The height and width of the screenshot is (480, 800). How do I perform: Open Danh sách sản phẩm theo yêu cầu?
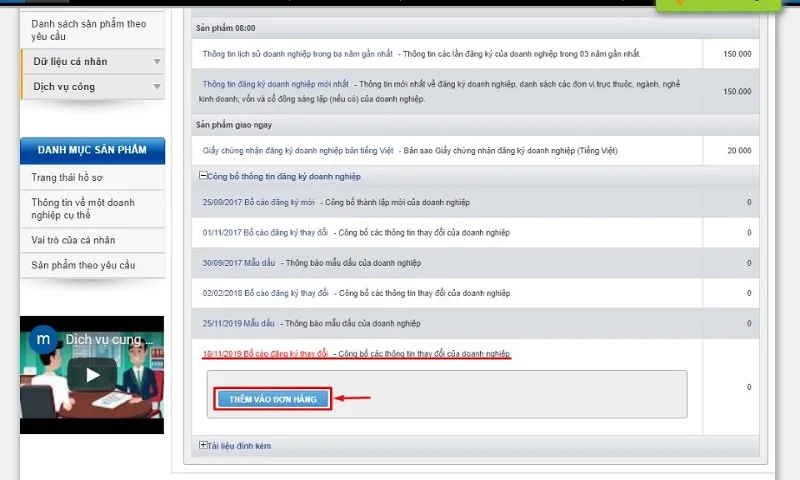click(88, 30)
